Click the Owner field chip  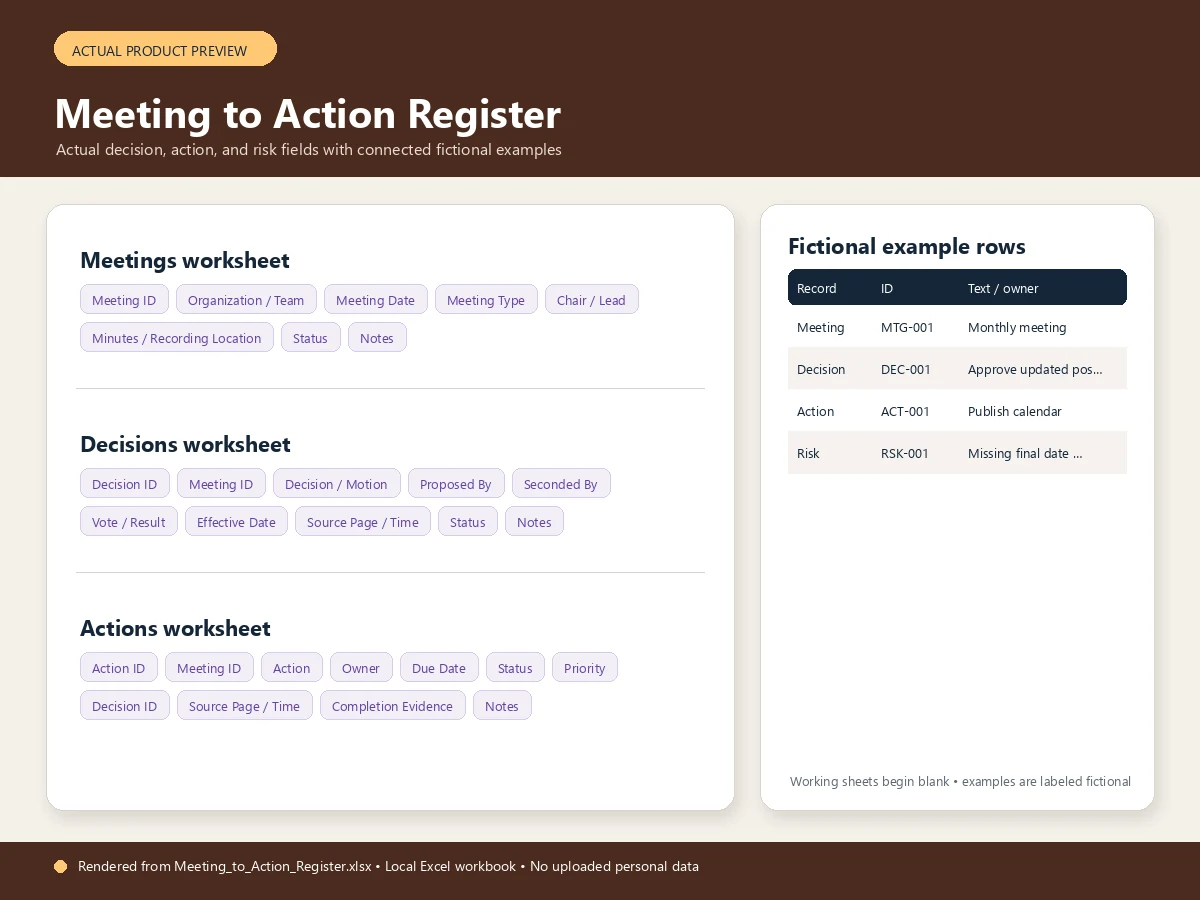361,668
